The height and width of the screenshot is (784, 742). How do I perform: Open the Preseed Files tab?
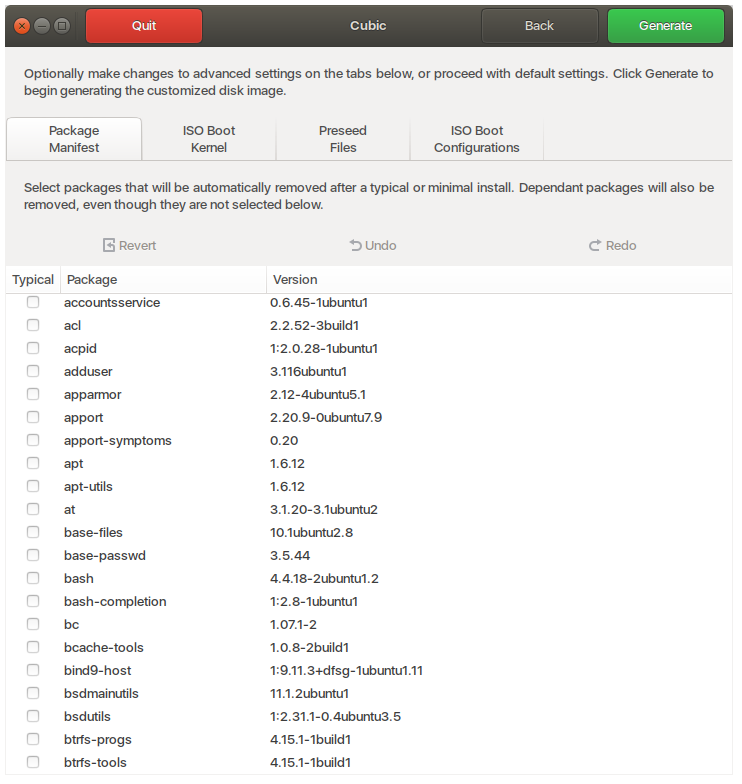tap(342, 139)
